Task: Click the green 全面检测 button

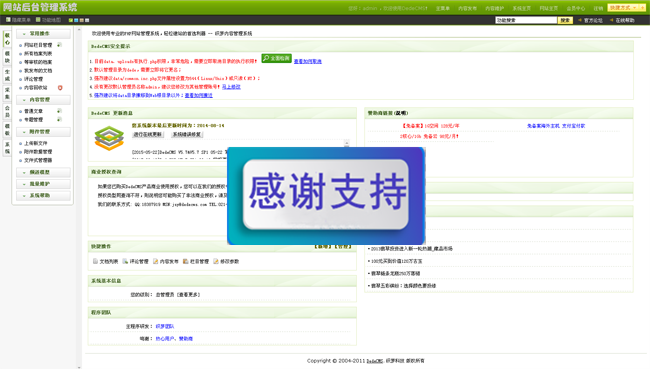Action: tap(276, 58)
